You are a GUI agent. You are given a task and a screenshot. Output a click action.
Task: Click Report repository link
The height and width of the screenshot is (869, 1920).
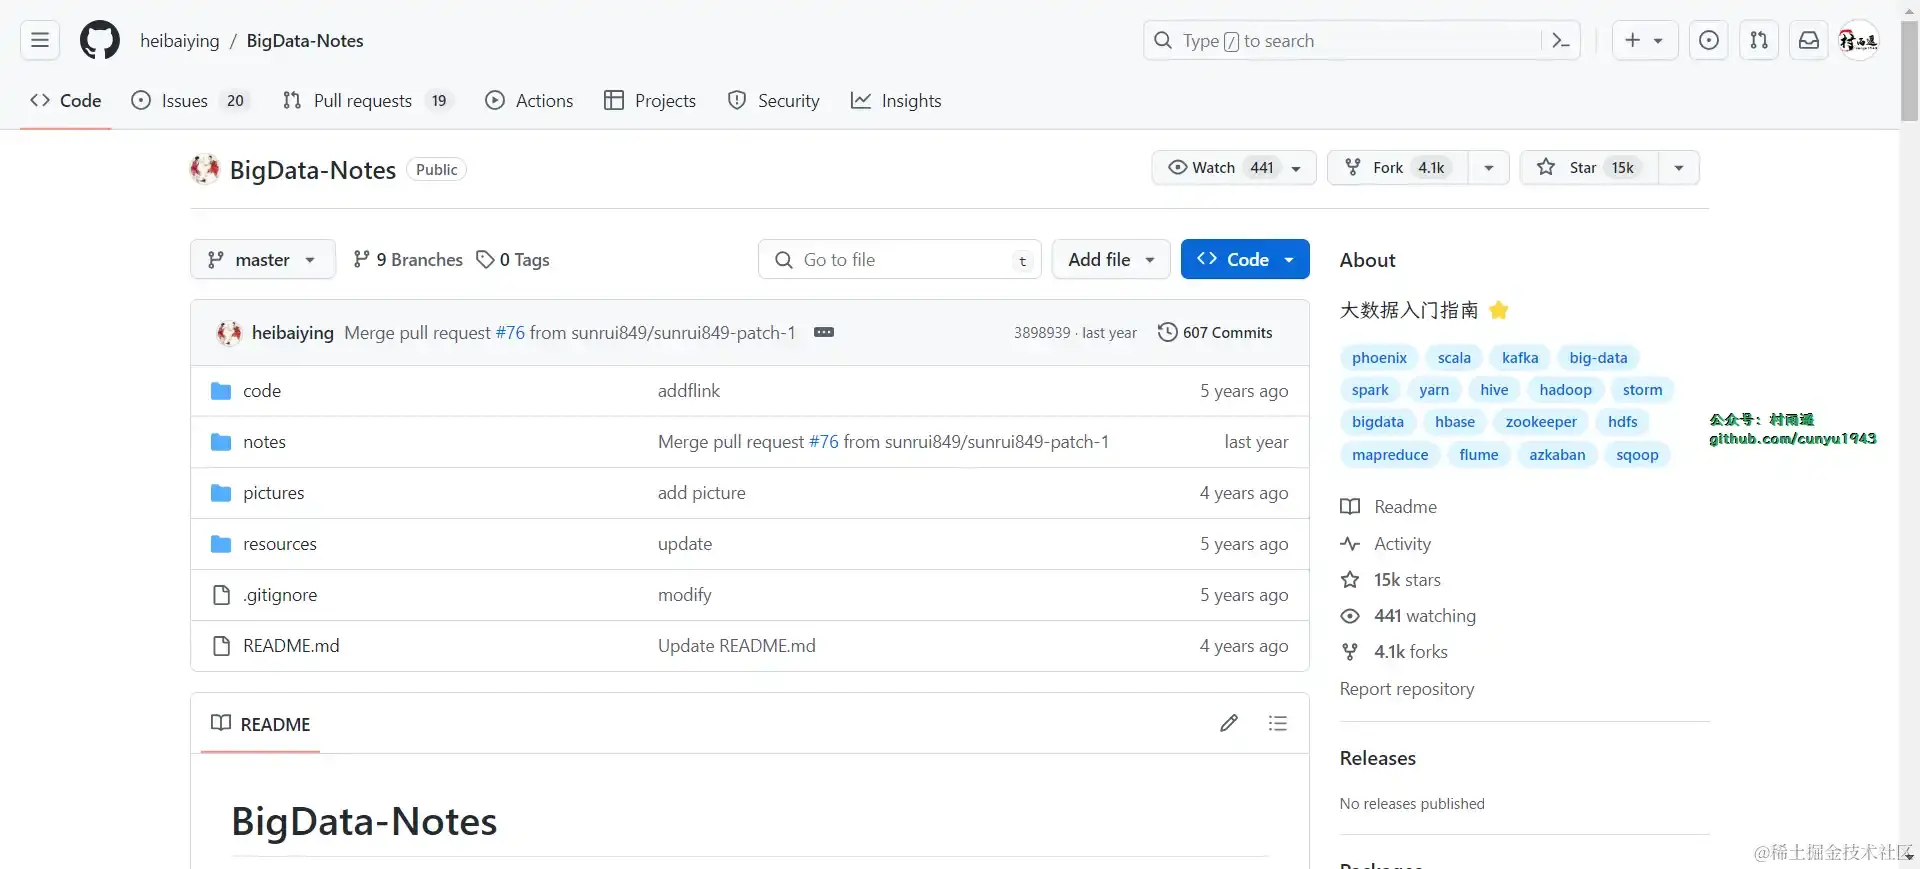point(1407,689)
